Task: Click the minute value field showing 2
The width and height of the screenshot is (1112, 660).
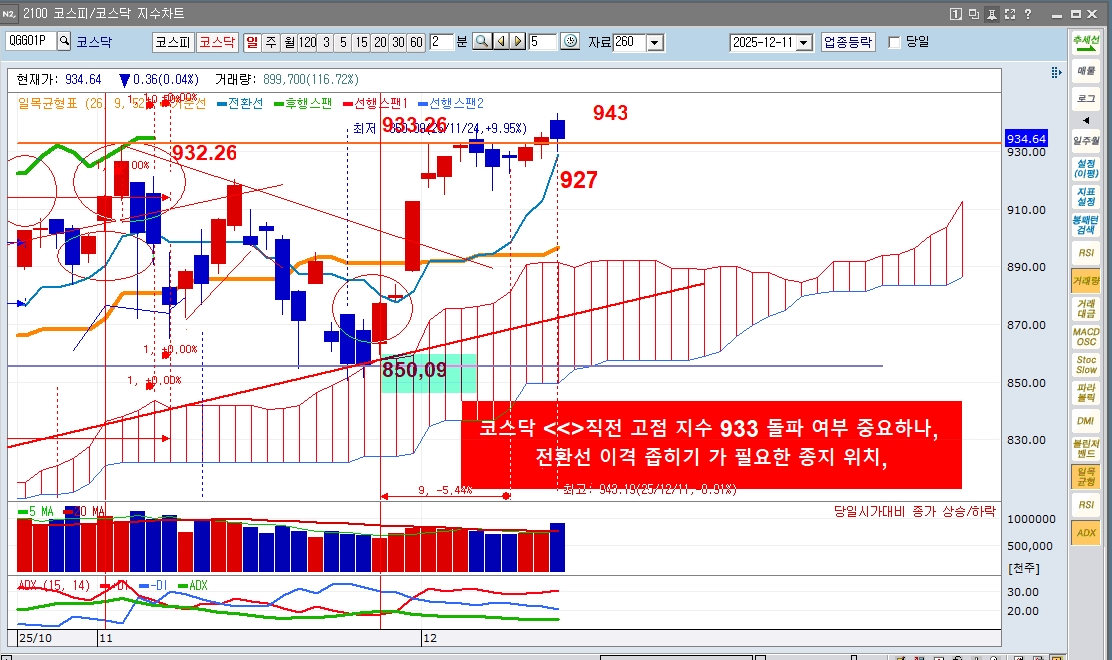Action: point(440,42)
